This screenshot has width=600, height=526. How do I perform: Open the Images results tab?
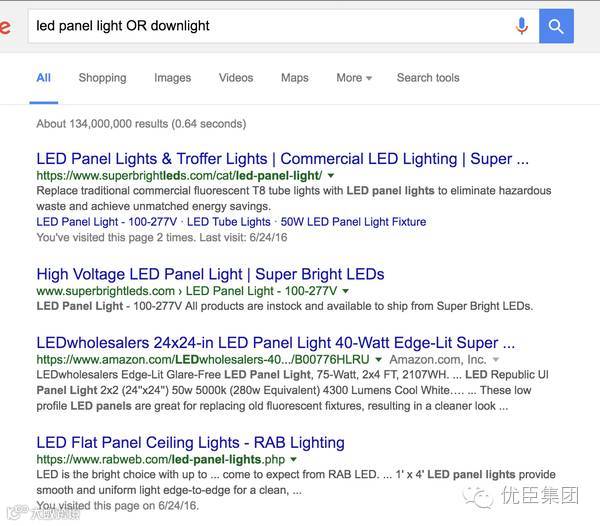click(172, 78)
